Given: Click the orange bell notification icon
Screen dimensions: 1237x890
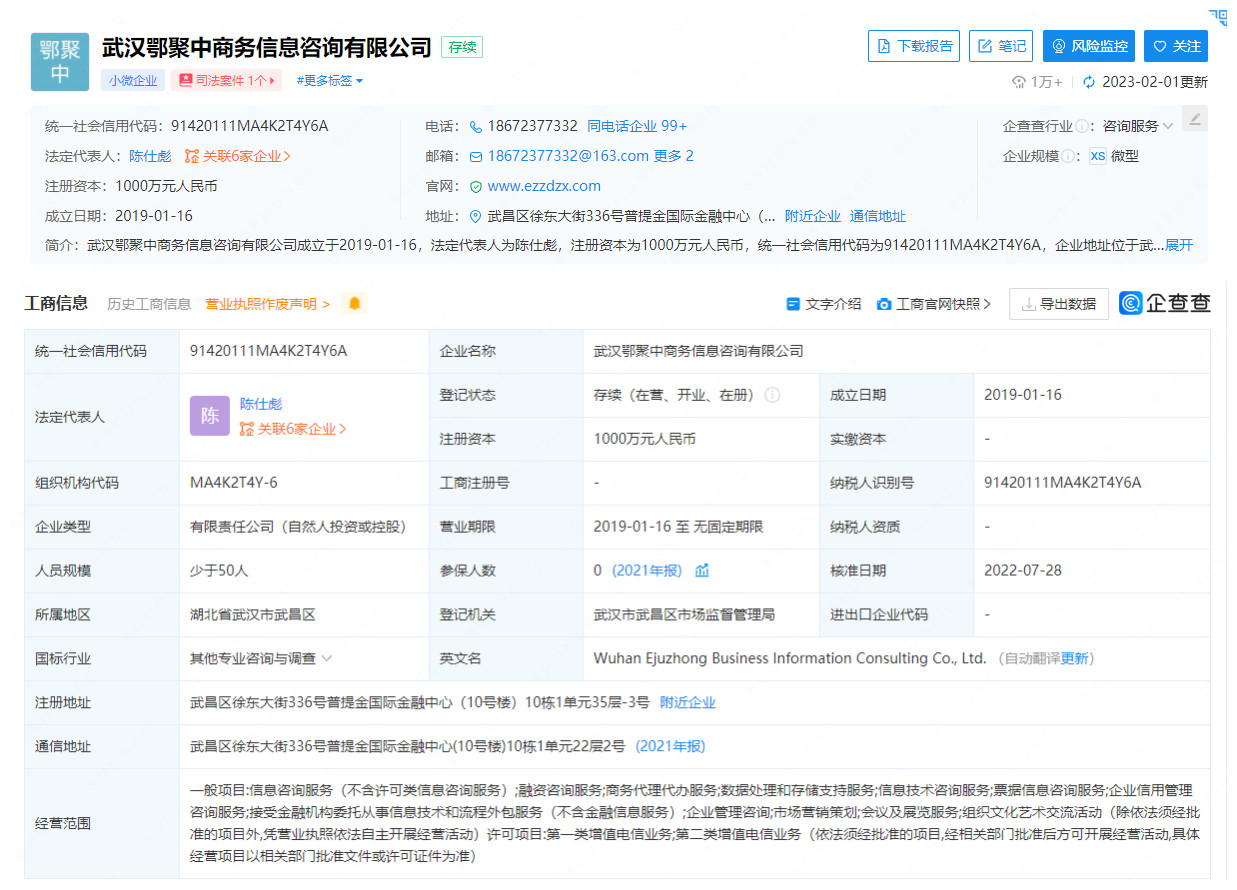Looking at the screenshot, I should coord(354,303).
